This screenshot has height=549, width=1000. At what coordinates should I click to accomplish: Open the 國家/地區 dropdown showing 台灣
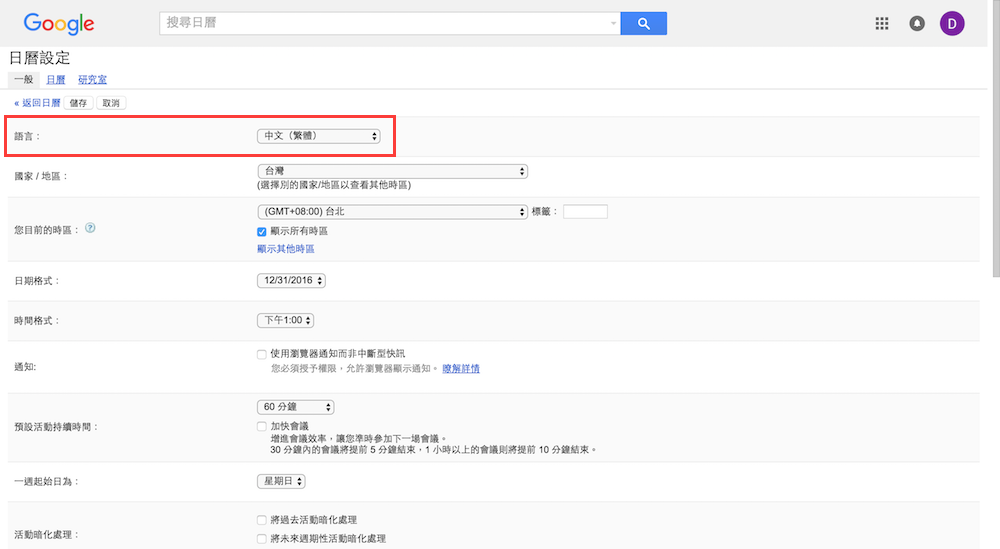point(392,171)
